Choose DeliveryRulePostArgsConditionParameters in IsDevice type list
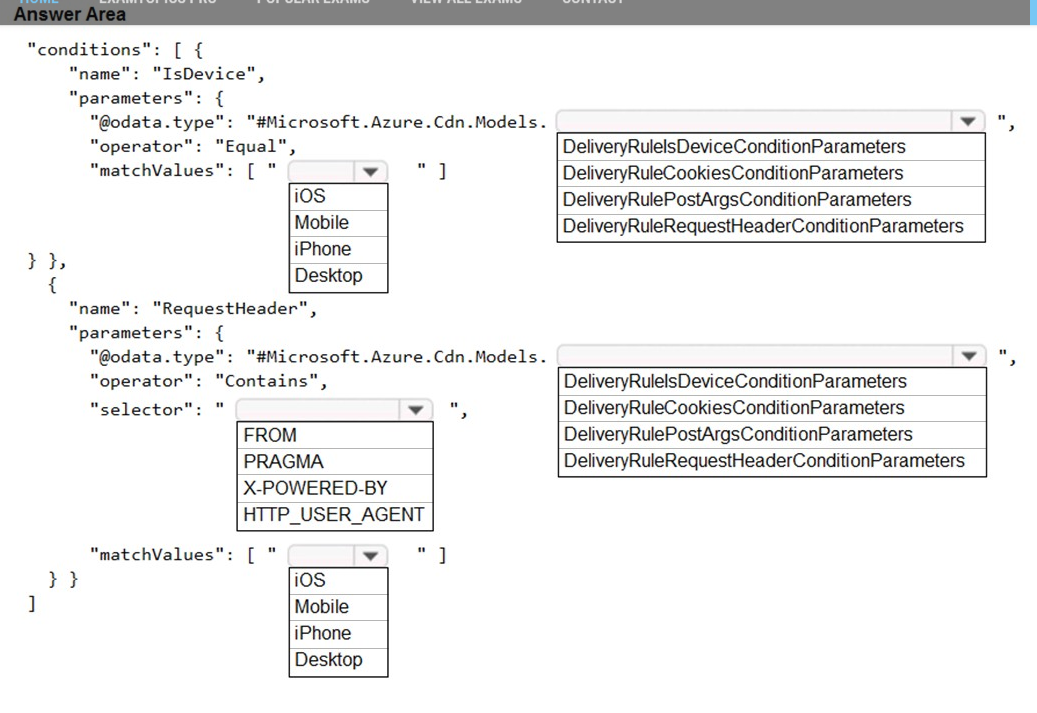 (x=771, y=200)
